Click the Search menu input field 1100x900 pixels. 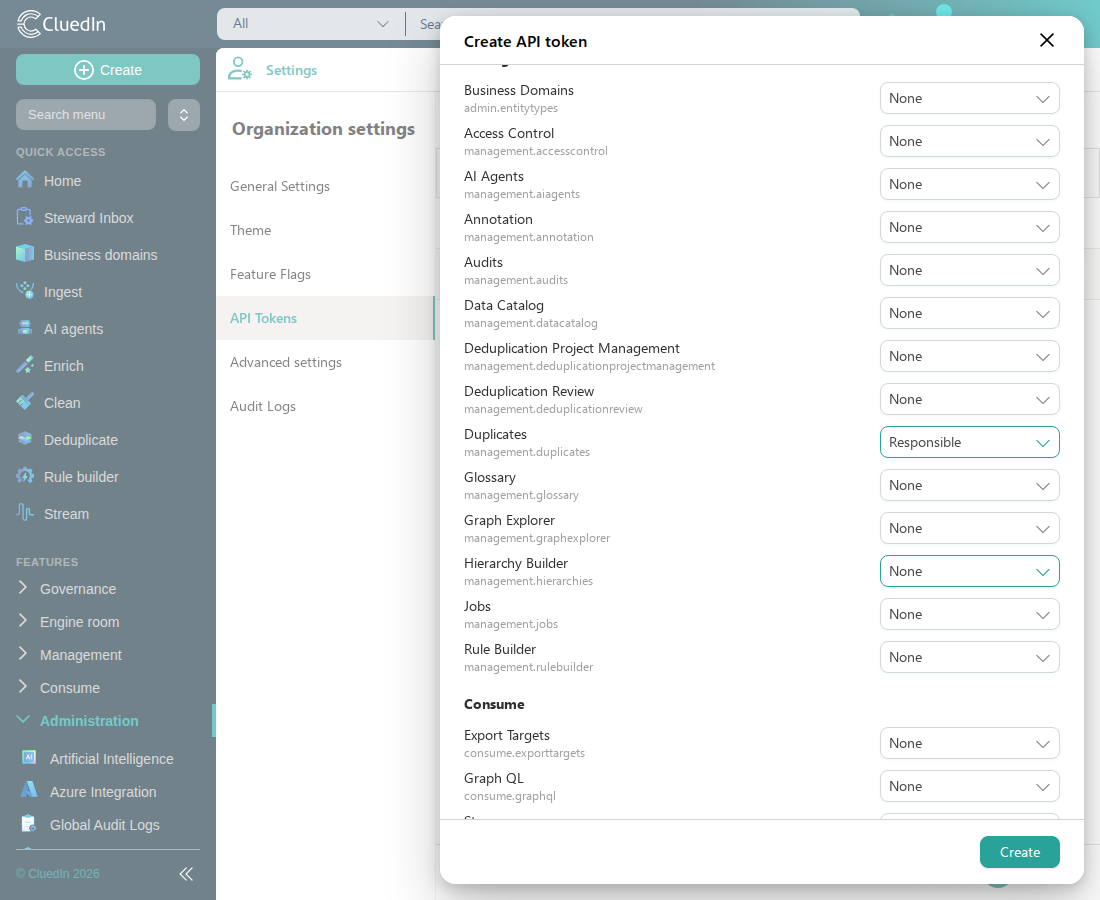(x=86, y=114)
